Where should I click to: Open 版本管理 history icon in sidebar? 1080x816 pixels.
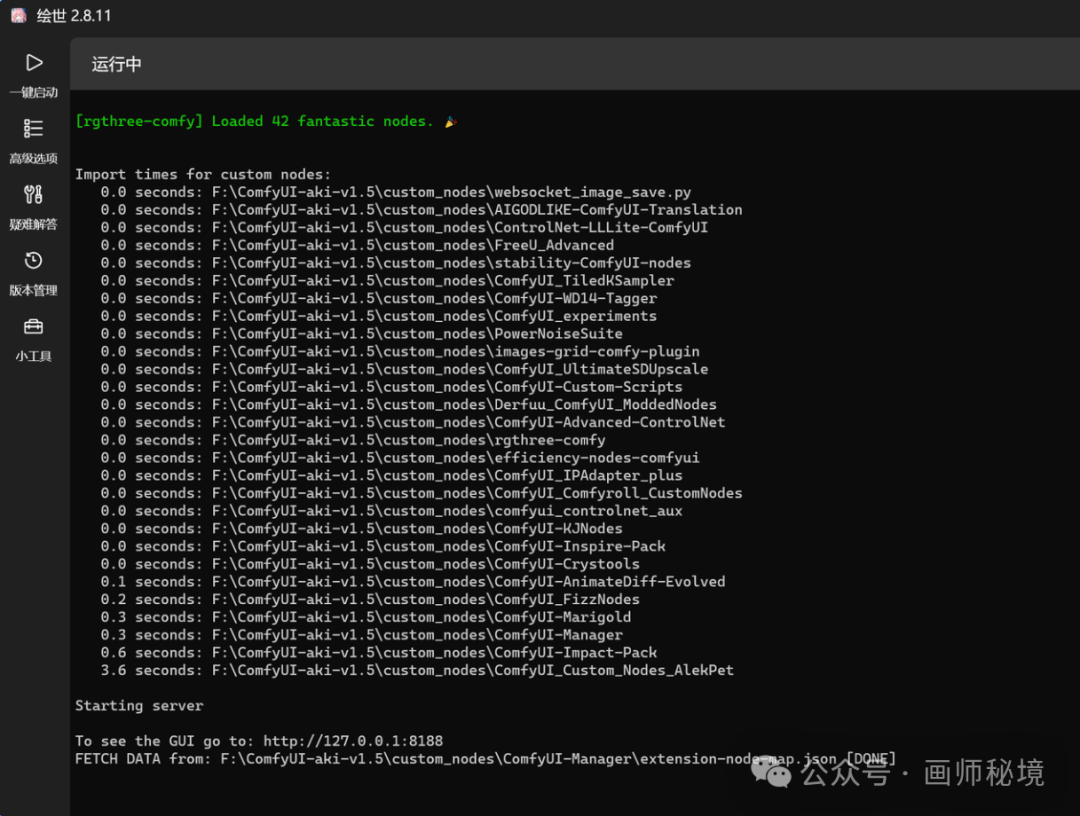(33, 261)
